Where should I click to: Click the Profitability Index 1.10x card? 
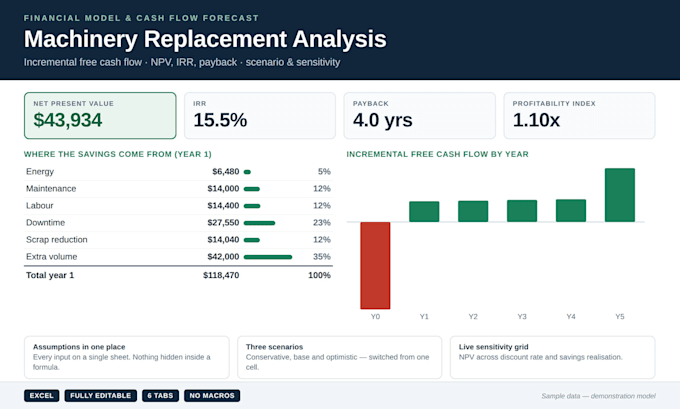pos(579,115)
